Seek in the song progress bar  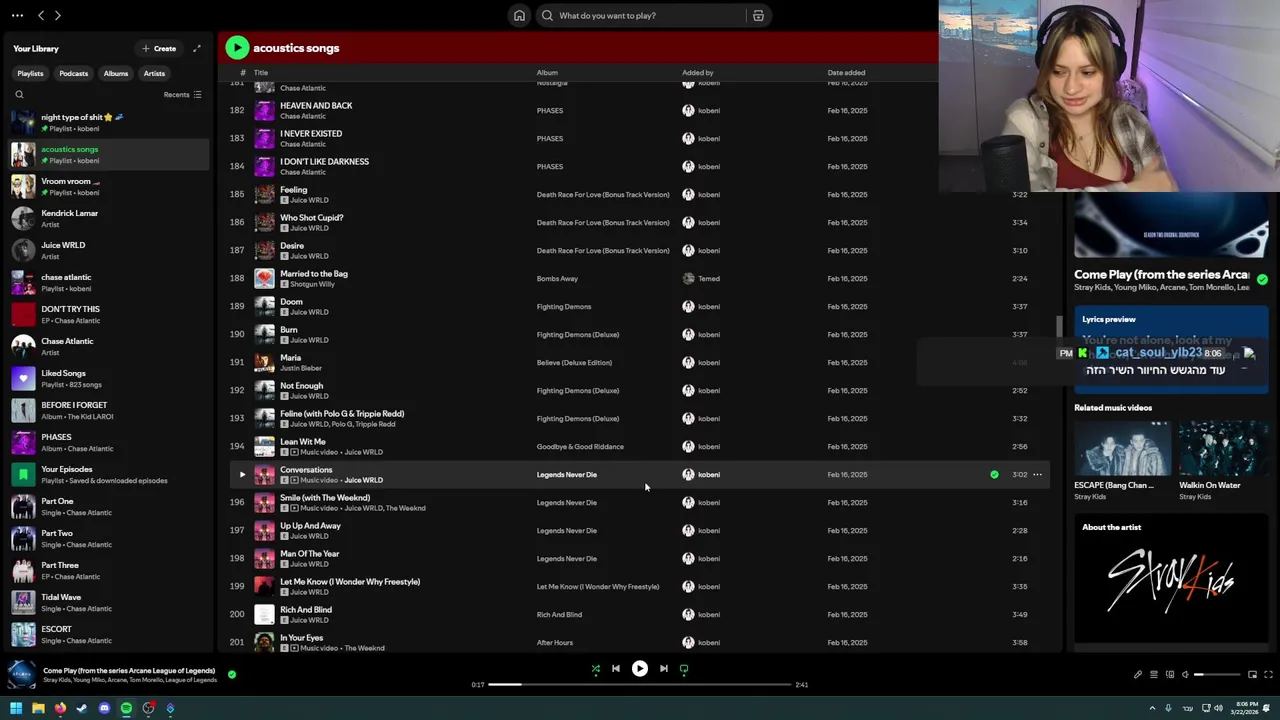pos(640,684)
